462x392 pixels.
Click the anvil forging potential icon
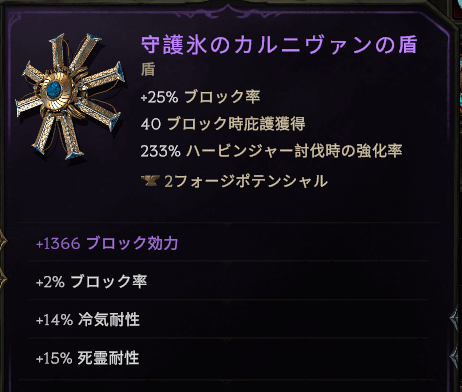150,181
